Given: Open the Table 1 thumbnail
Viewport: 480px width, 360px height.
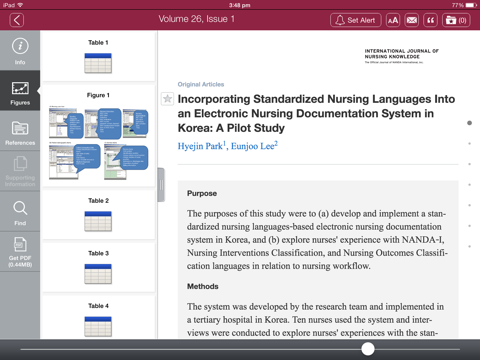Looking at the screenshot, I should click(98, 63).
